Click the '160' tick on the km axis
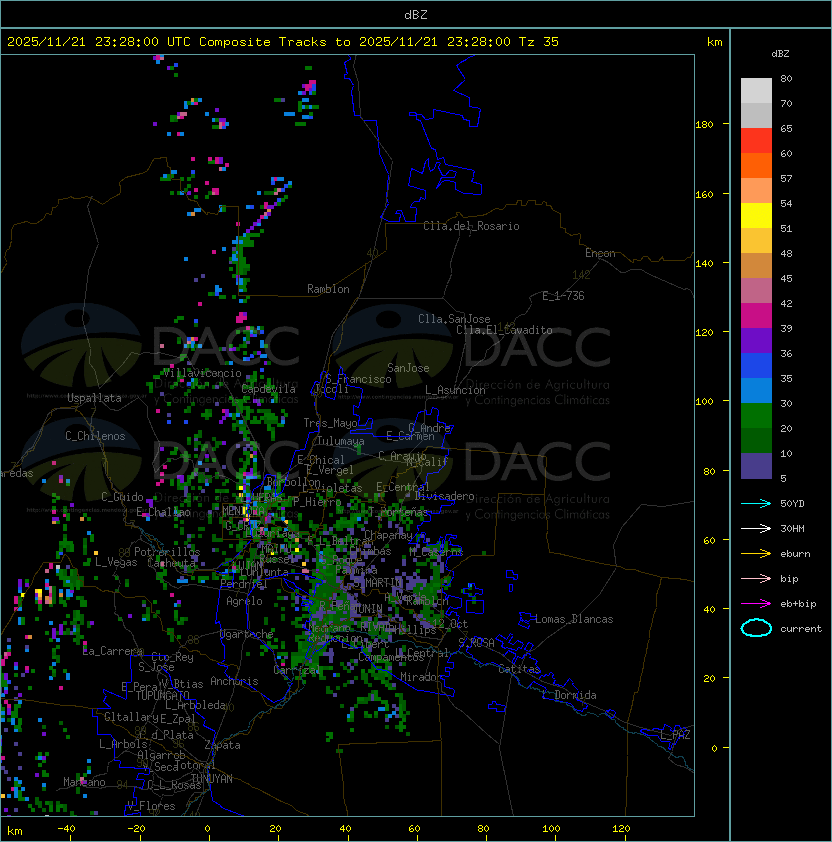832x842 pixels. [x=704, y=194]
